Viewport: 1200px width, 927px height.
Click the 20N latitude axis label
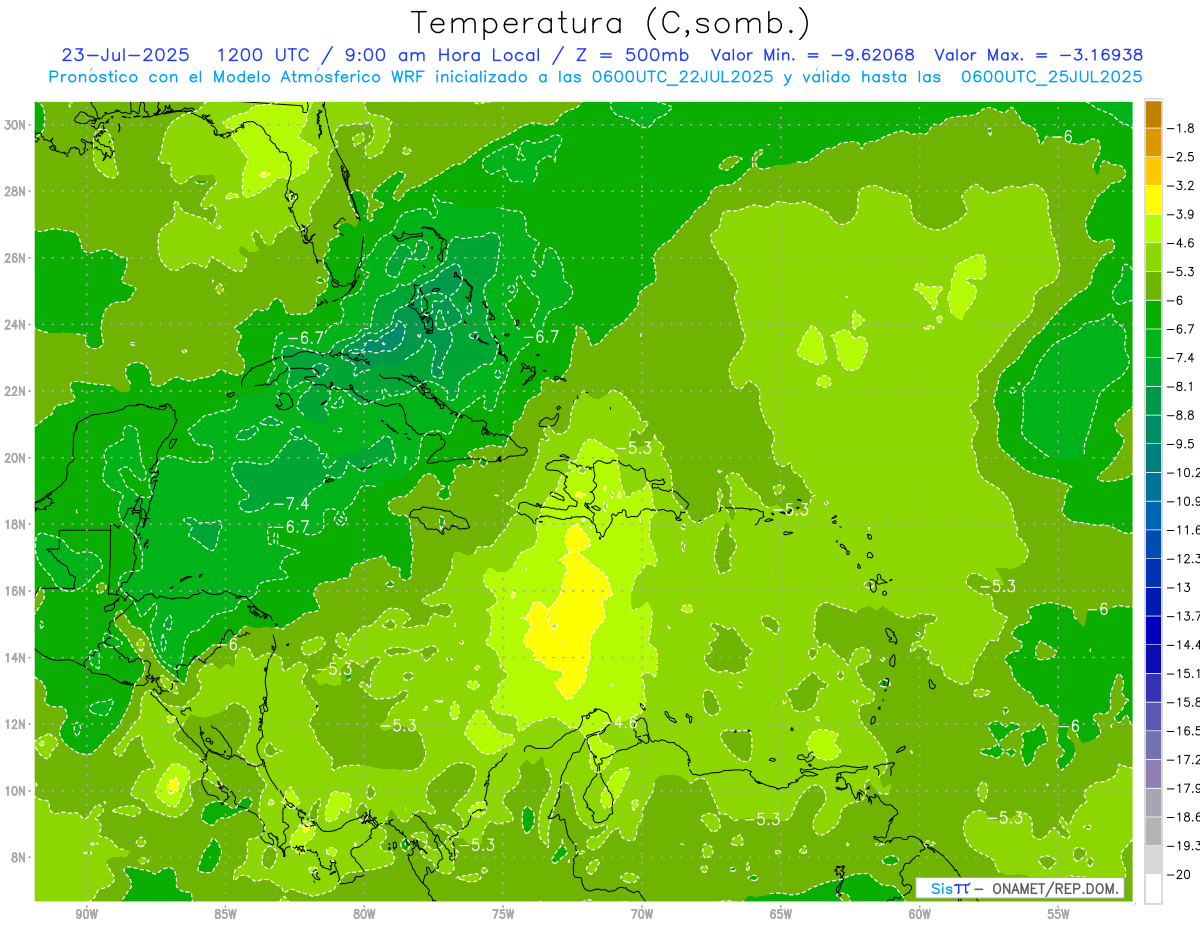16,458
